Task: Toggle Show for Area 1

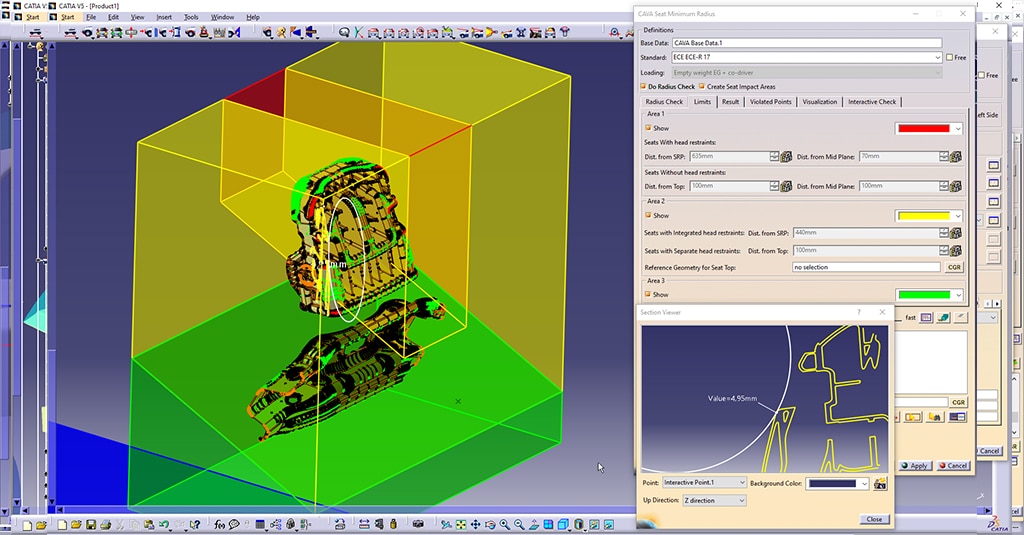Action: 648,128
